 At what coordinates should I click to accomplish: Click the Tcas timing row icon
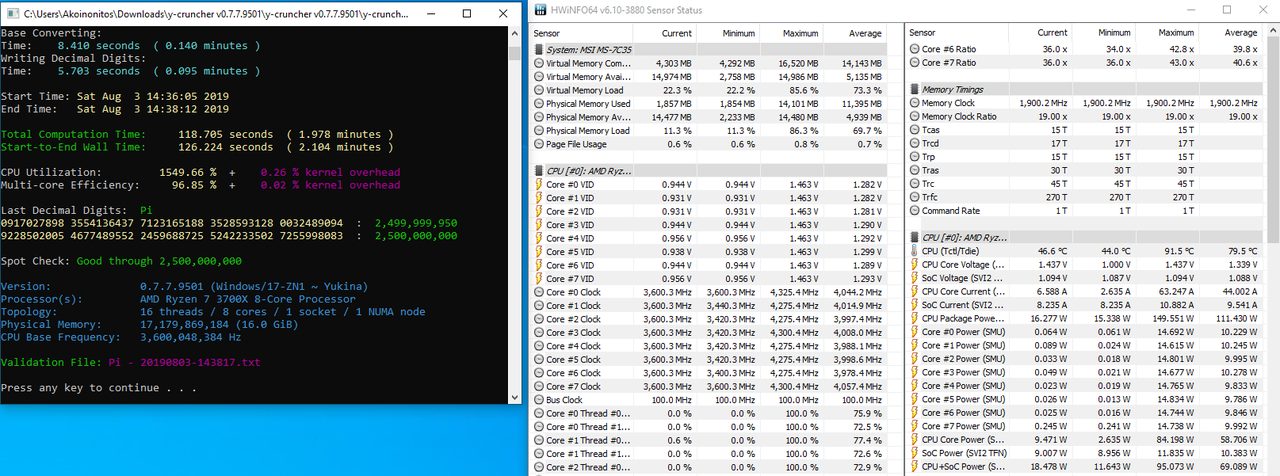(914, 130)
